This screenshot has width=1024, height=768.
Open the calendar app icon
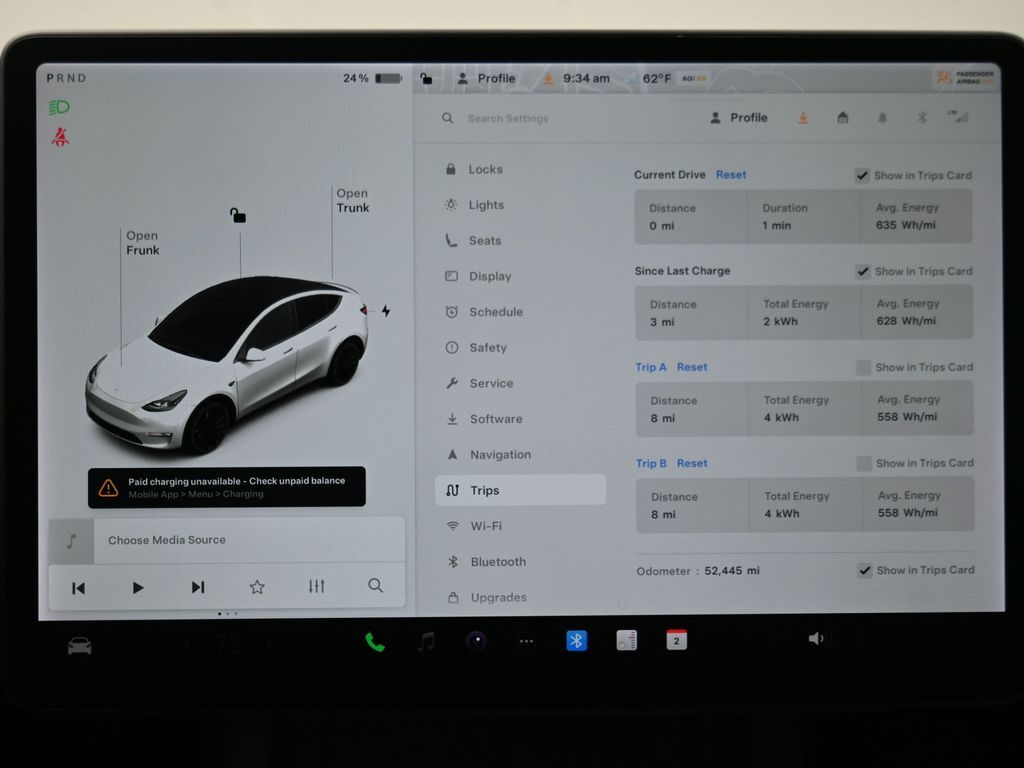677,641
